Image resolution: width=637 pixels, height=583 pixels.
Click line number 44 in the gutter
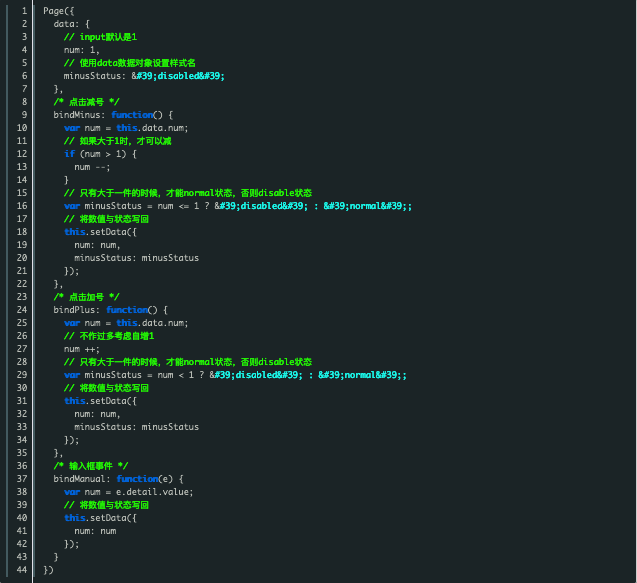(x=22, y=570)
